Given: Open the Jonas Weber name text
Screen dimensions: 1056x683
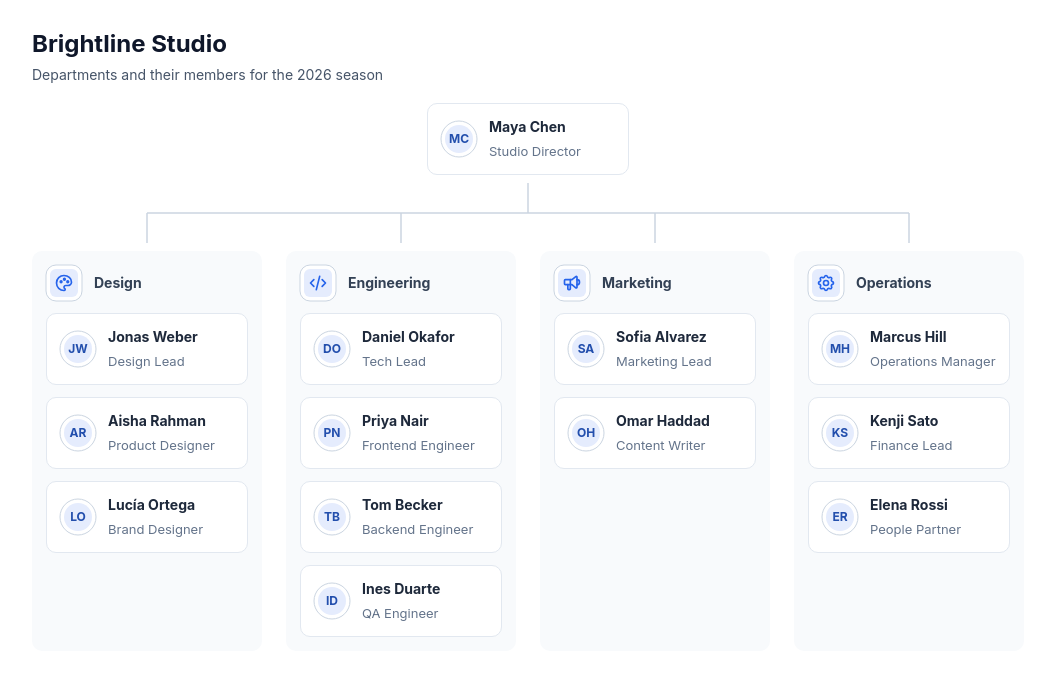Looking at the screenshot, I should [153, 337].
